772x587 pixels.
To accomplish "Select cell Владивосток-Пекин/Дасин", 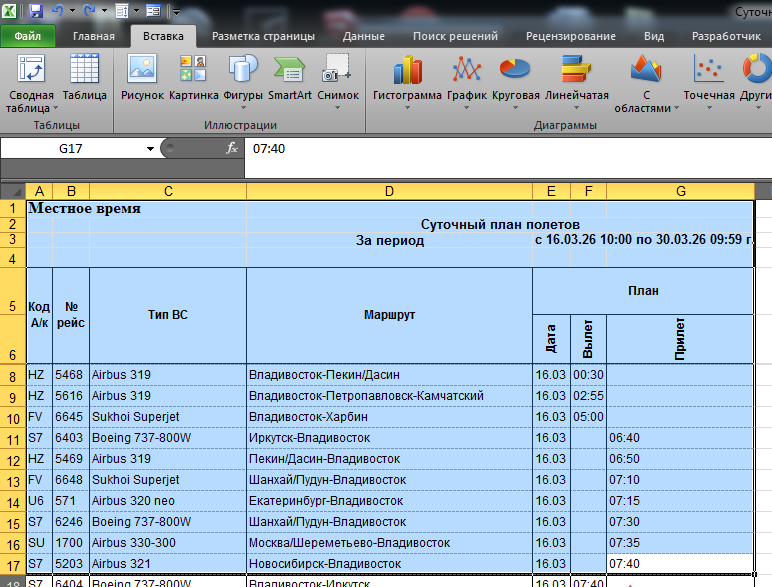I will (x=389, y=375).
